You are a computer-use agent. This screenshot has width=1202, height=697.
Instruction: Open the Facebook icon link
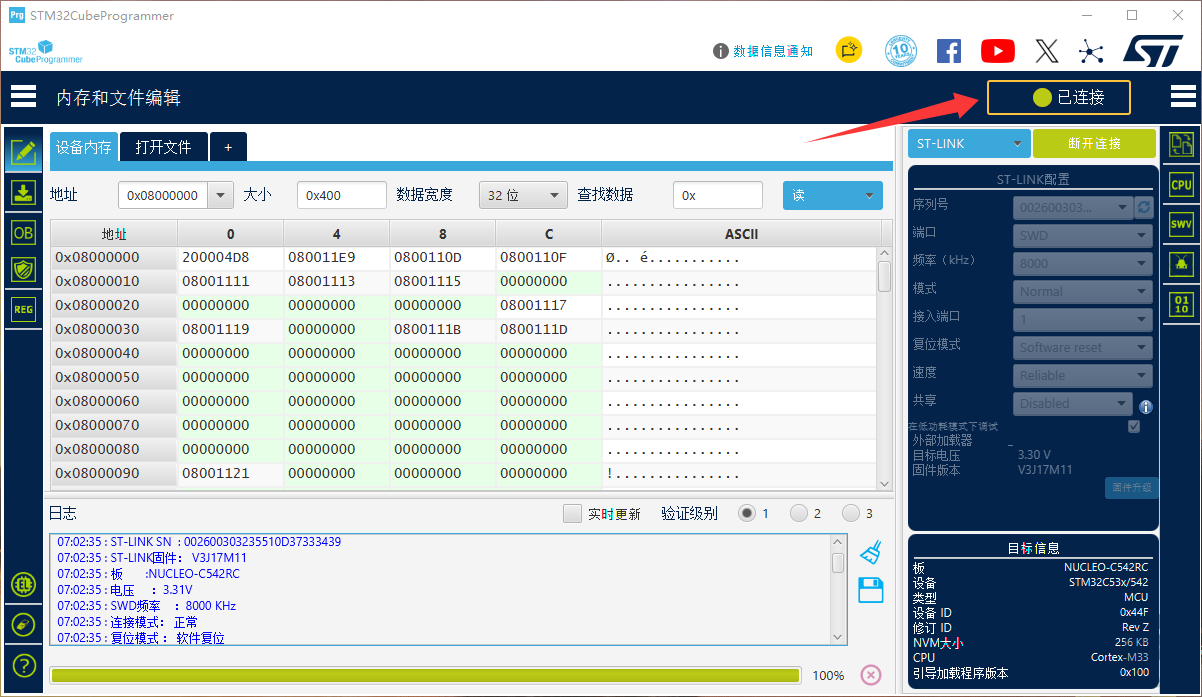click(x=949, y=51)
